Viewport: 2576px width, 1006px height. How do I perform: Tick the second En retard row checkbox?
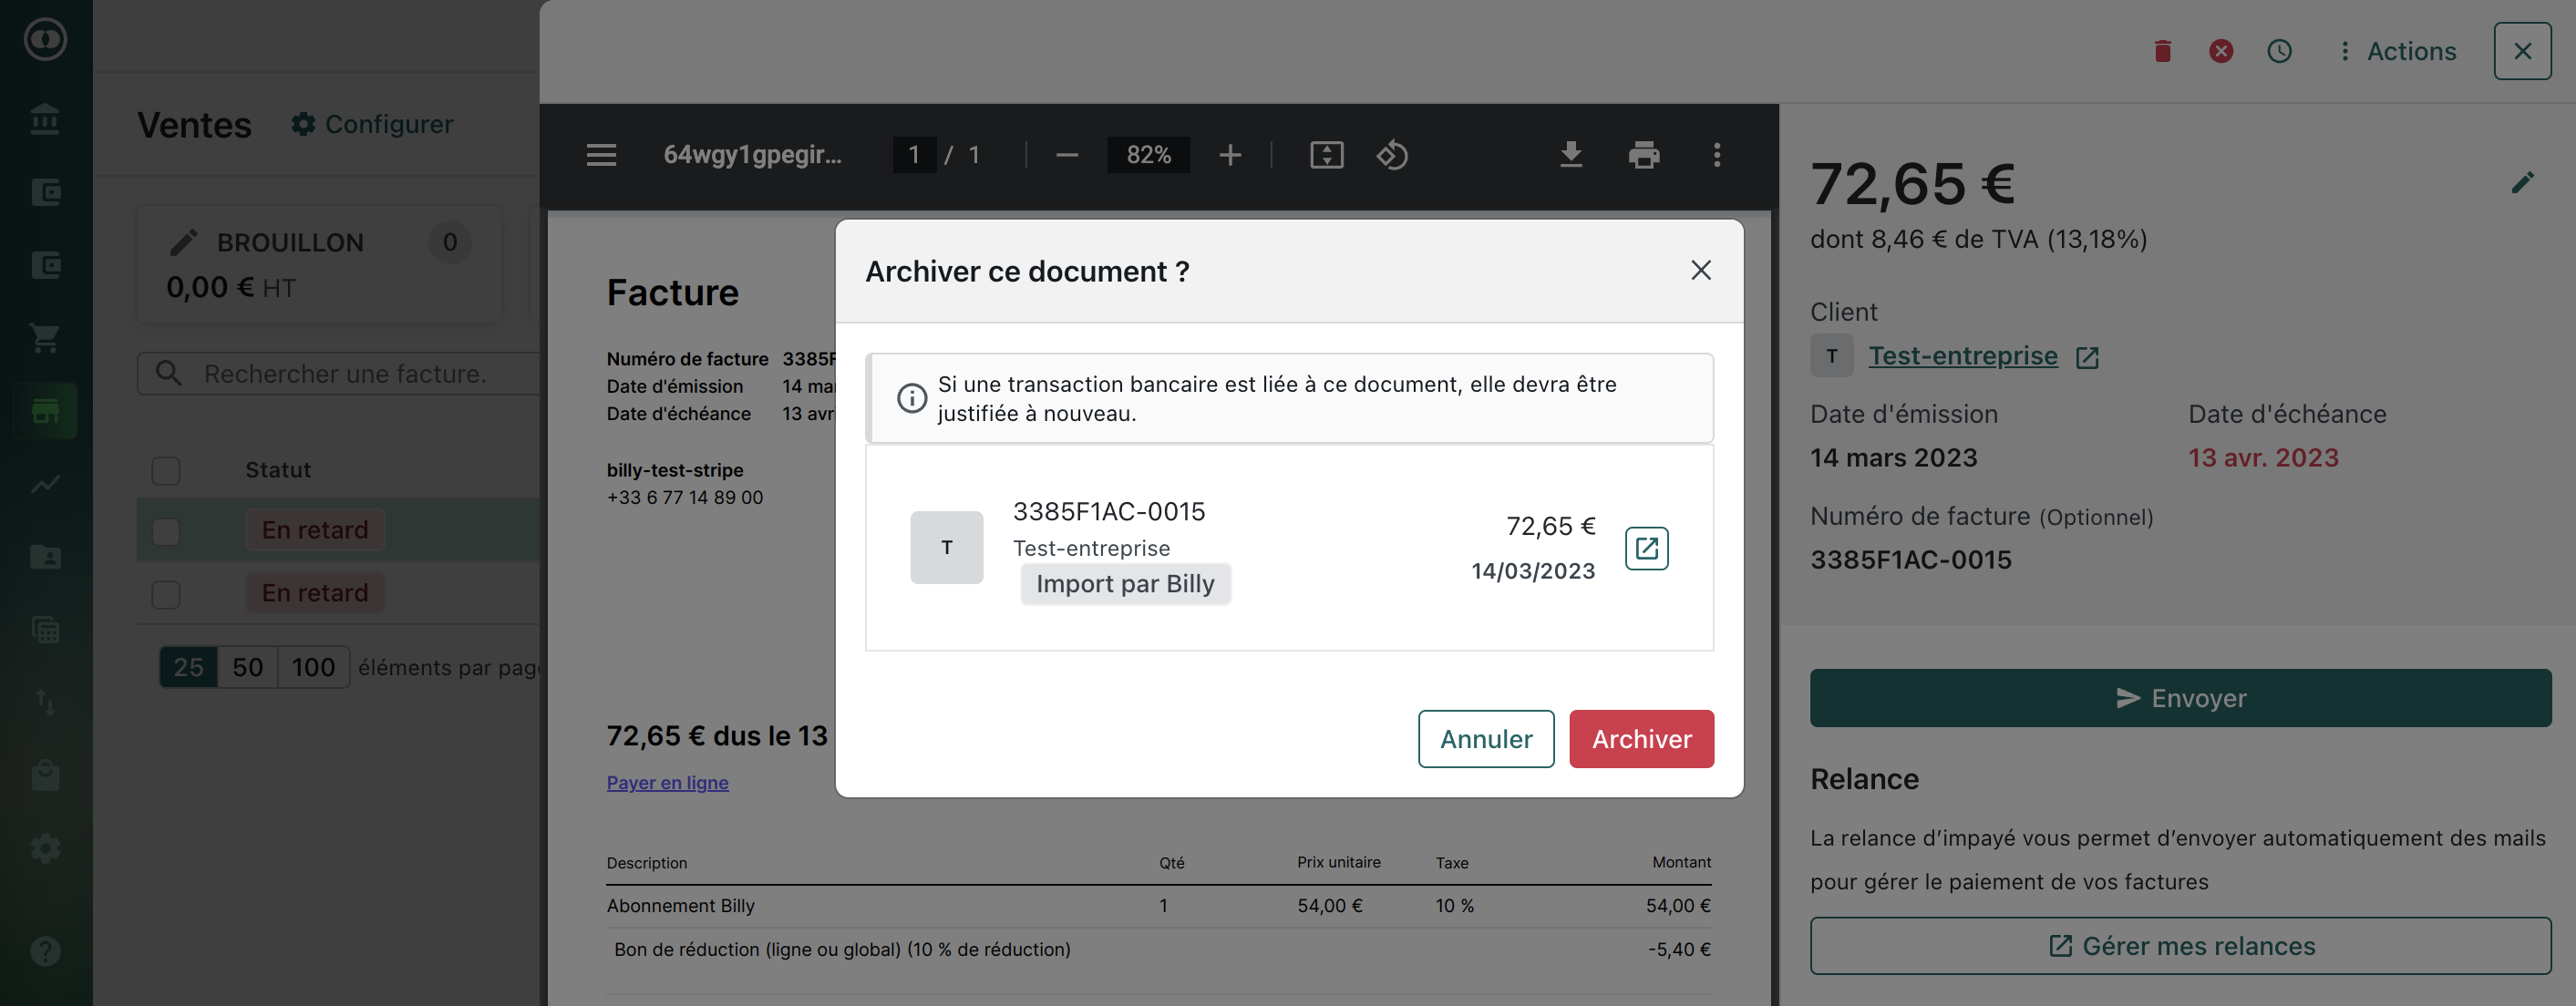click(x=166, y=594)
